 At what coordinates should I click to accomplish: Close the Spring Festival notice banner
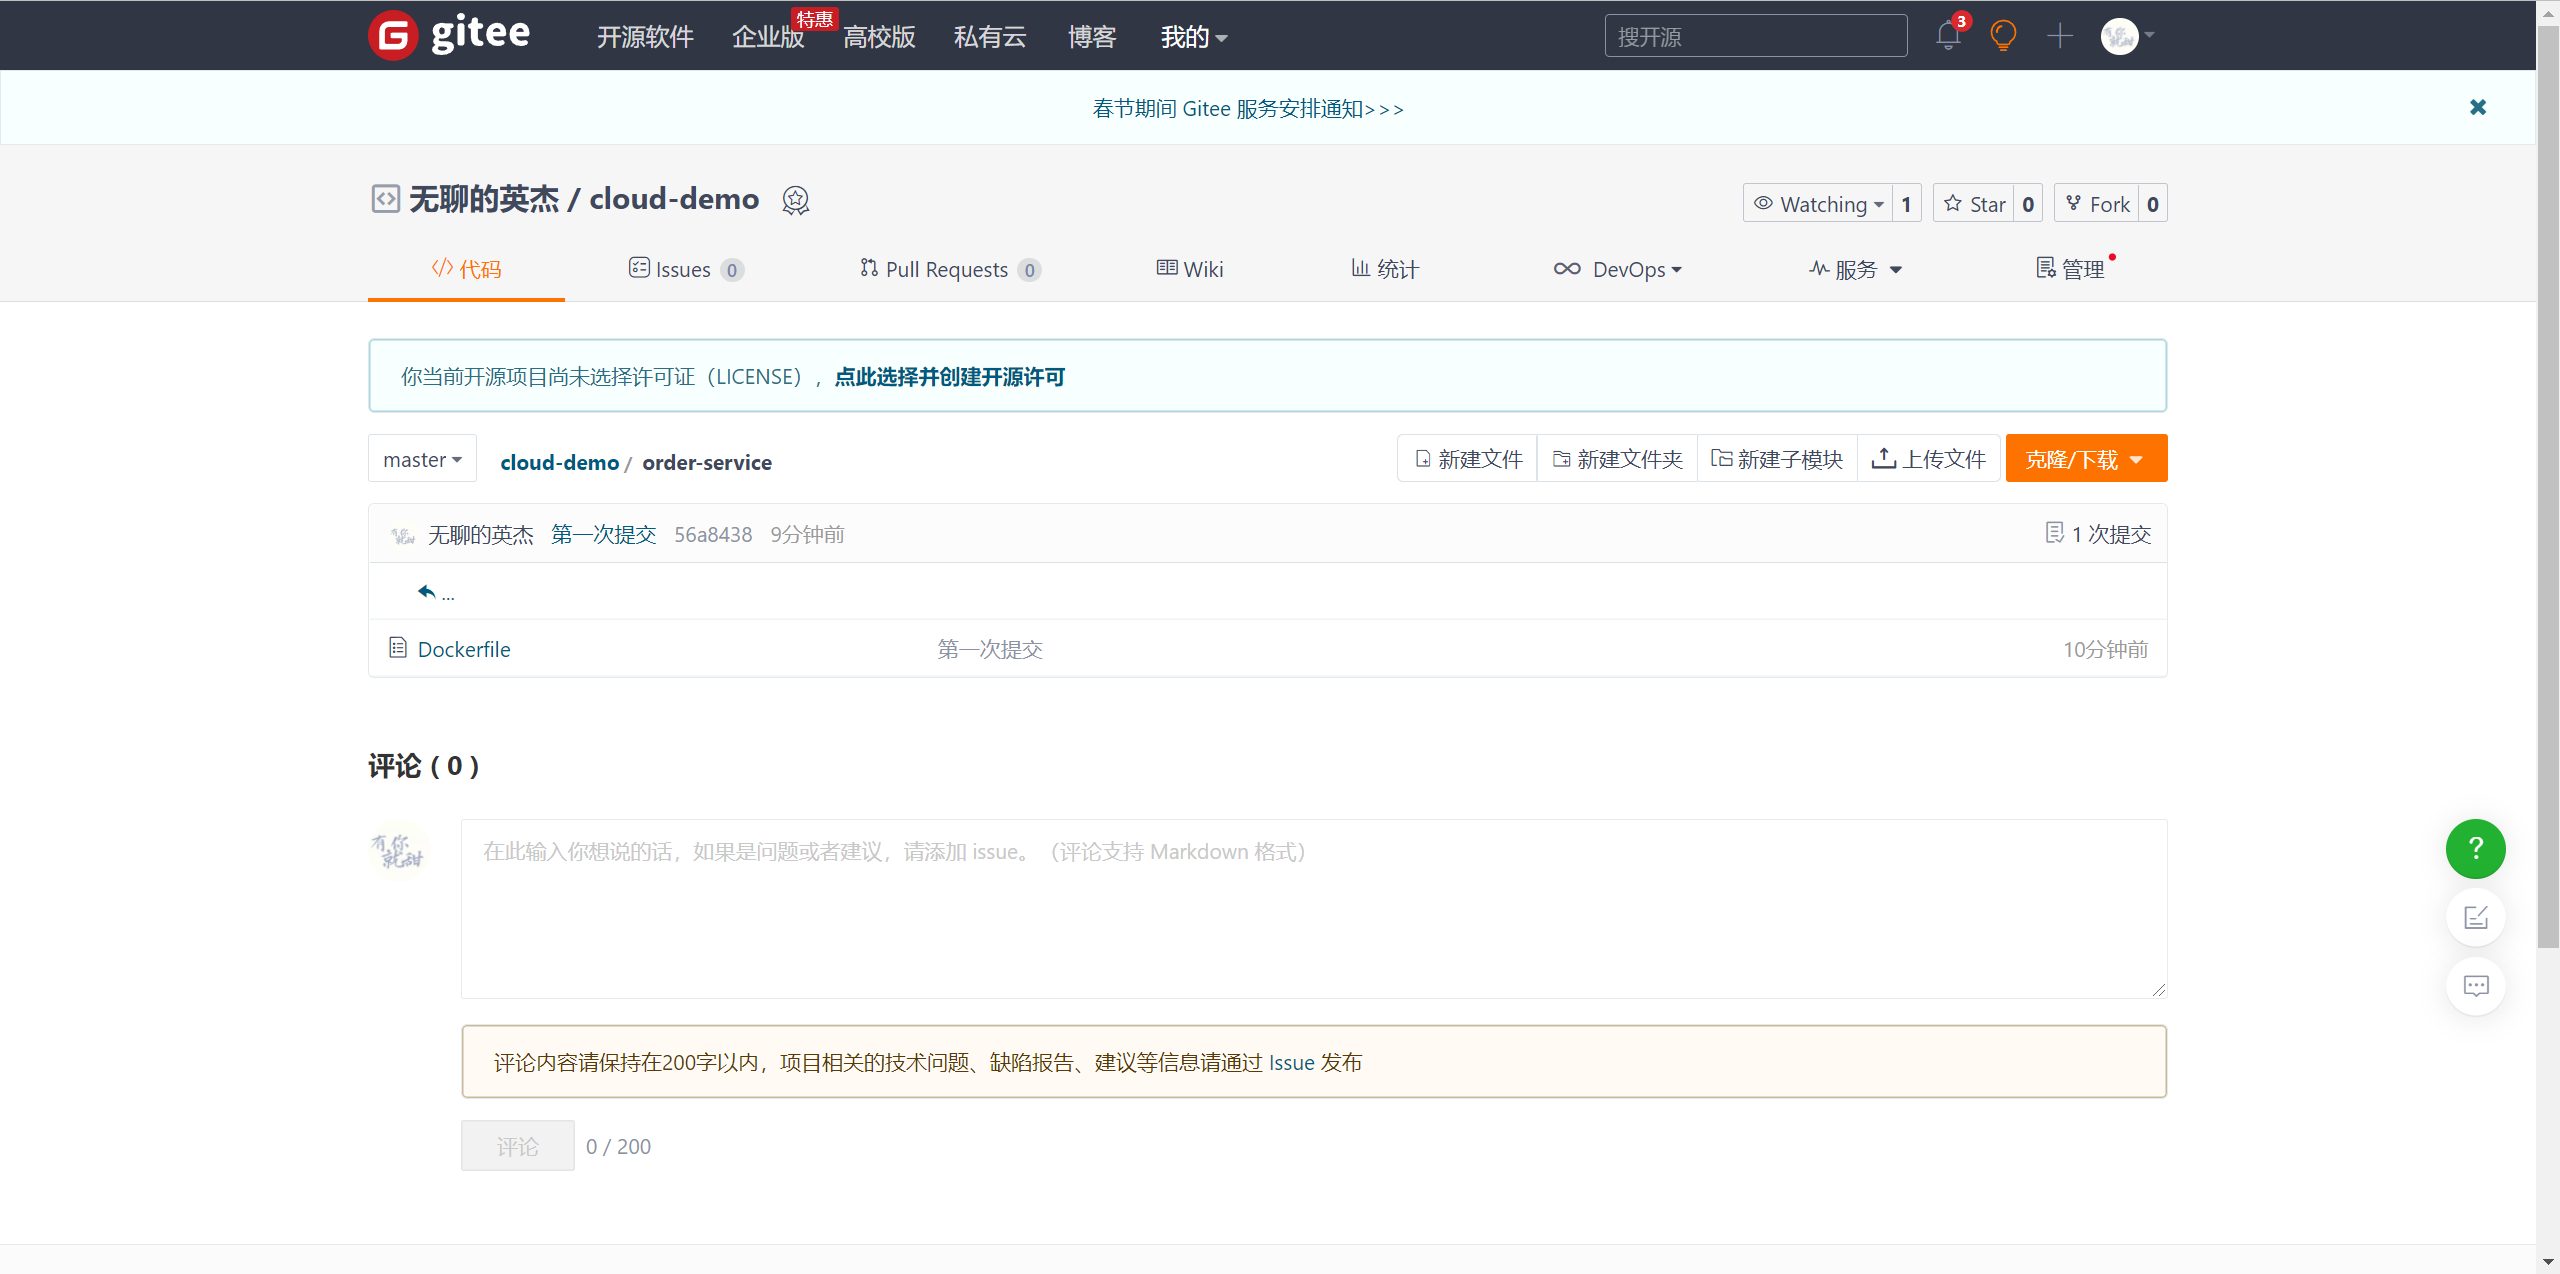coord(2477,107)
